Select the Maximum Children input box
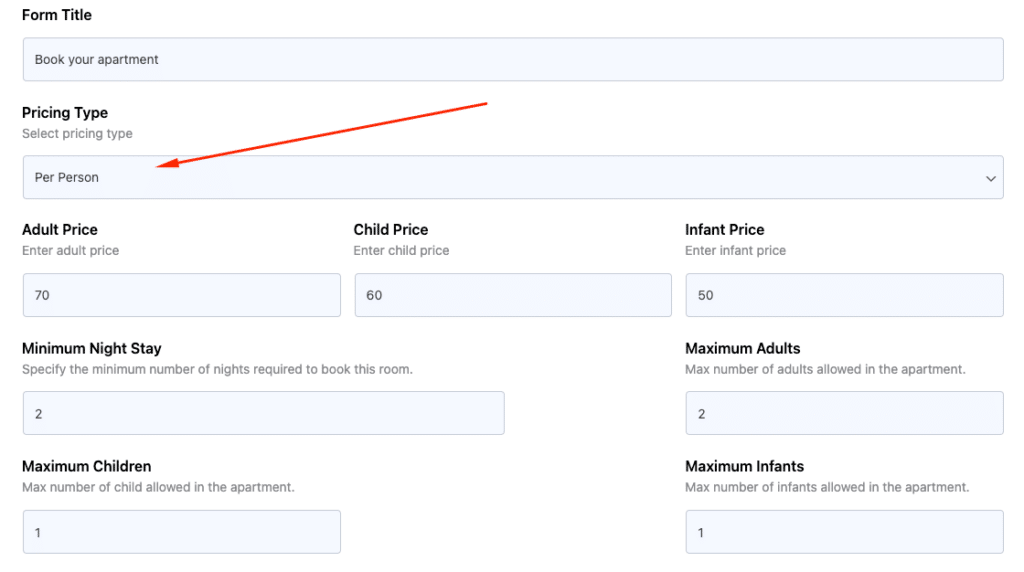1024x572 pixels. click(x=182, y=532)
